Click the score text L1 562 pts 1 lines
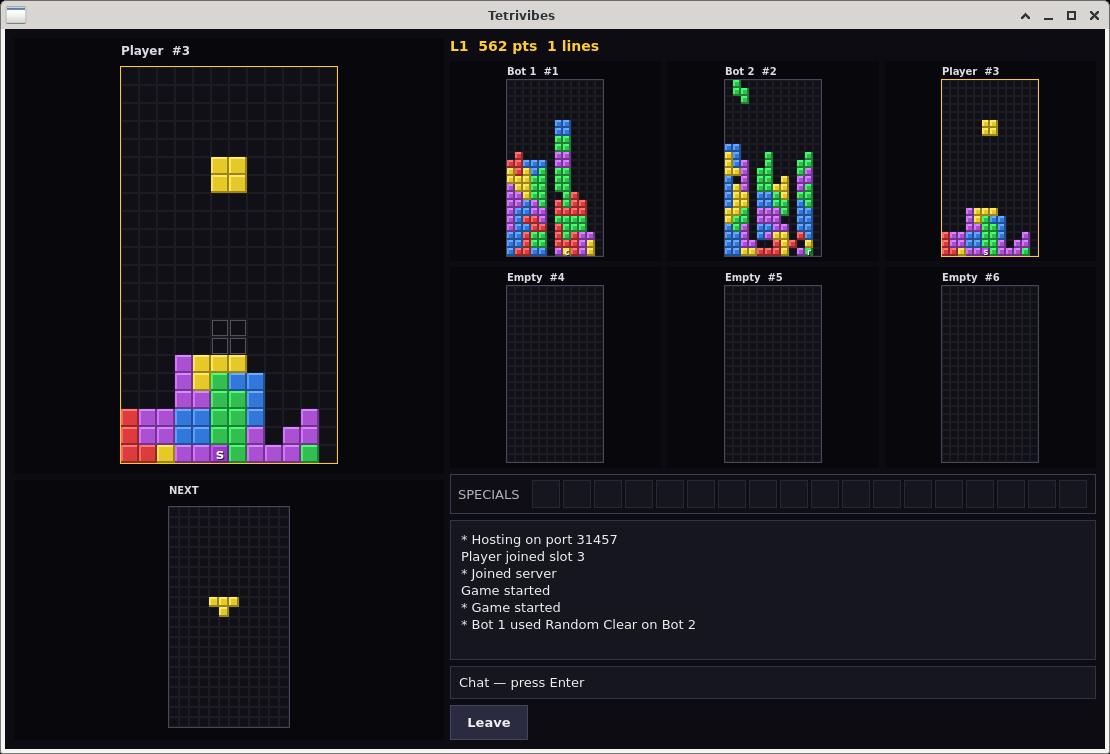Viewport: 1110px width, 754px height. (x=525, y=46)
